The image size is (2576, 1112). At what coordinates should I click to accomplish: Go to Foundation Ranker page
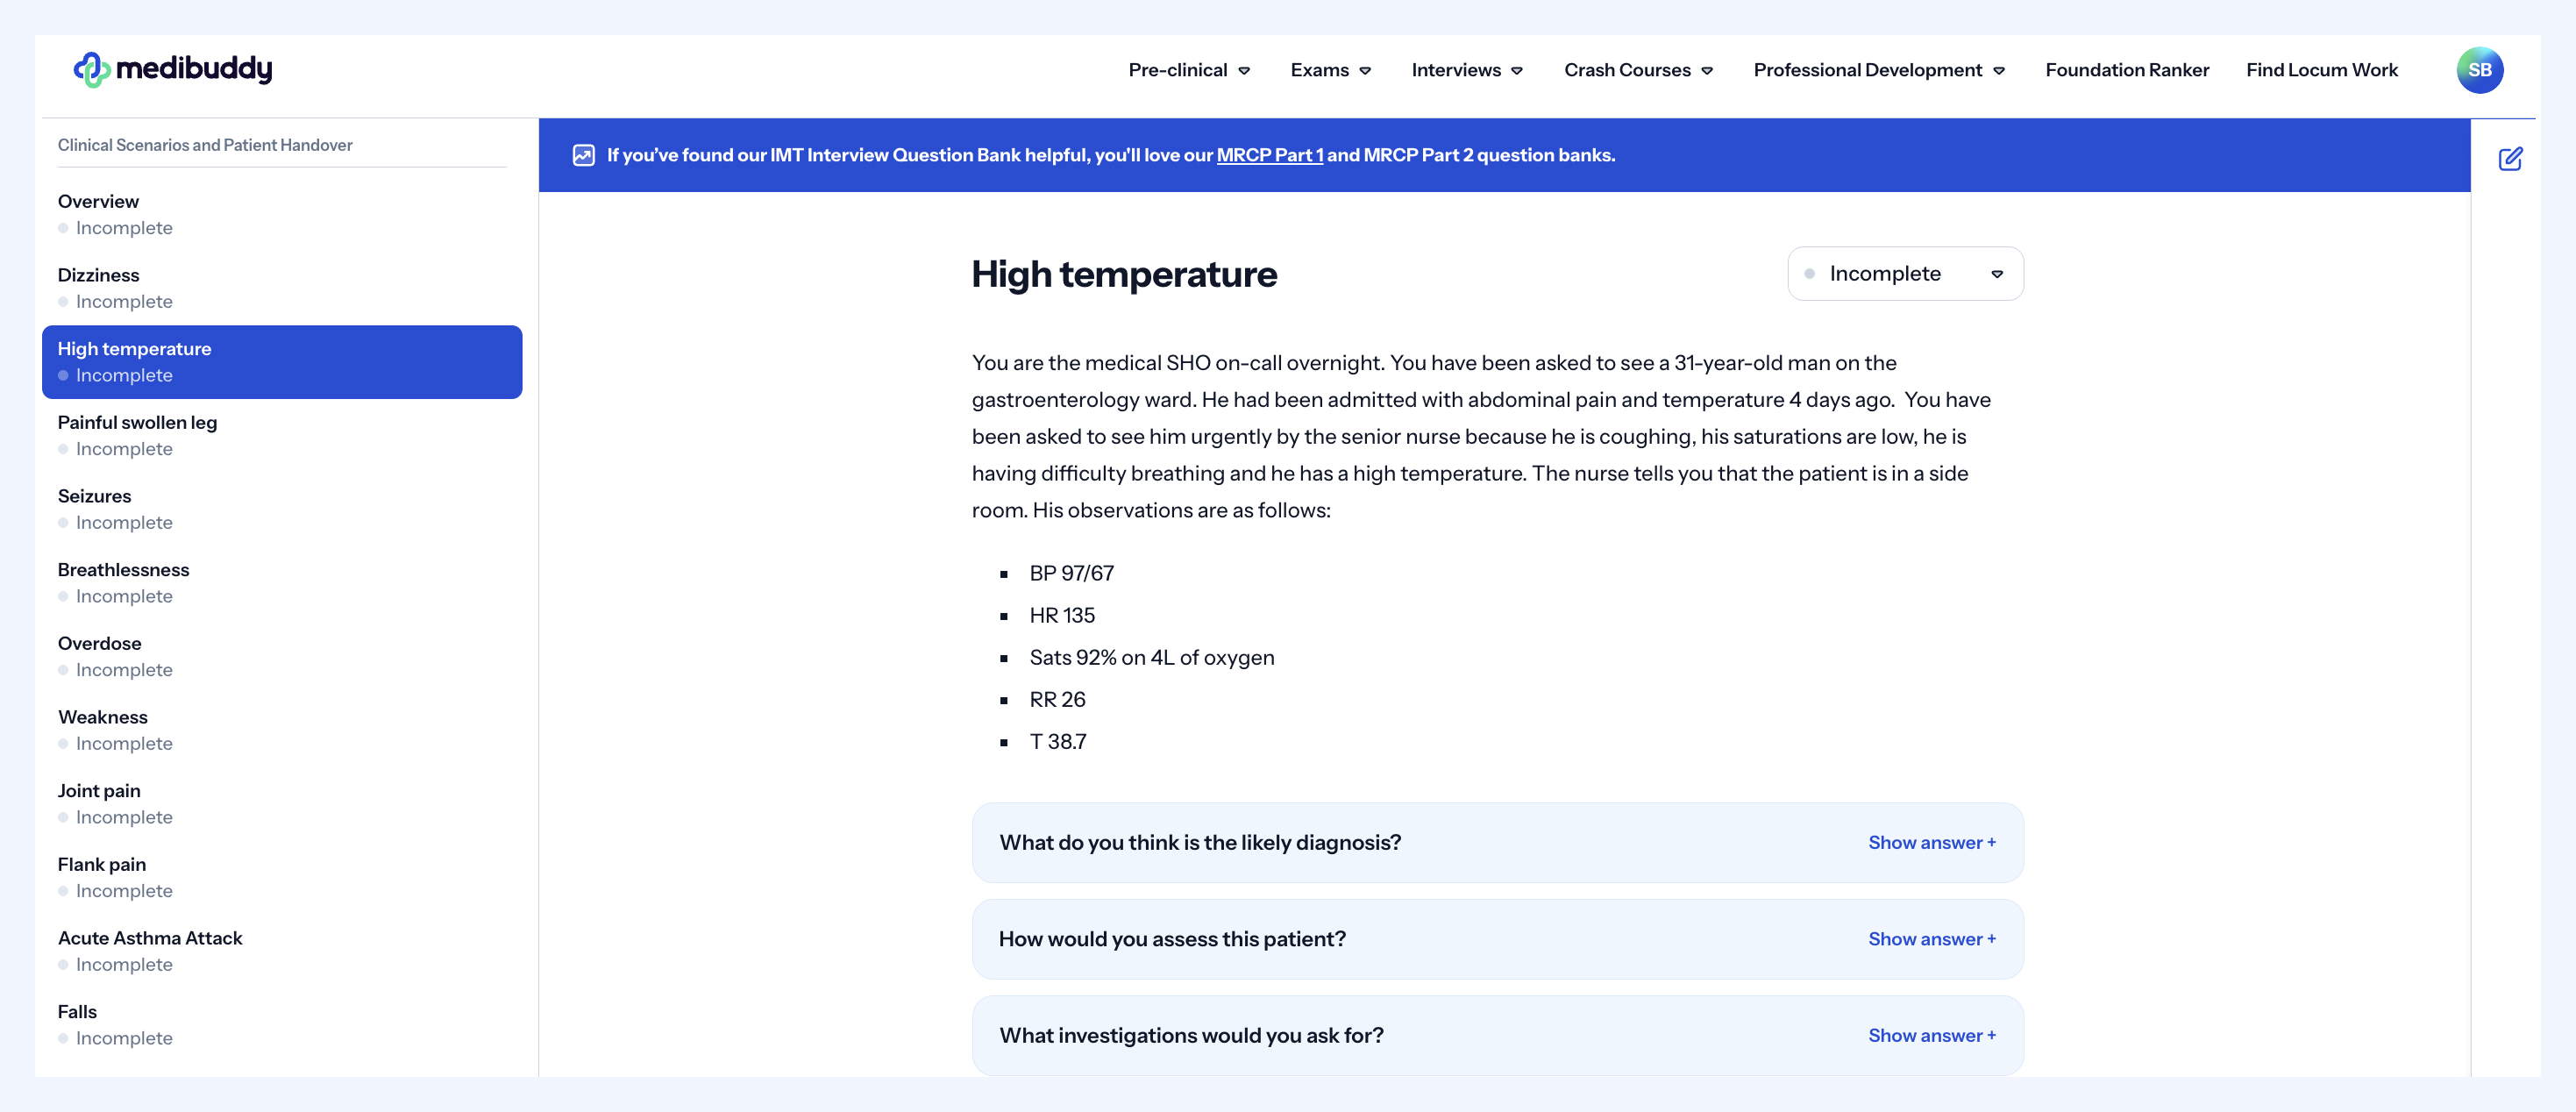pos(2126,70)
